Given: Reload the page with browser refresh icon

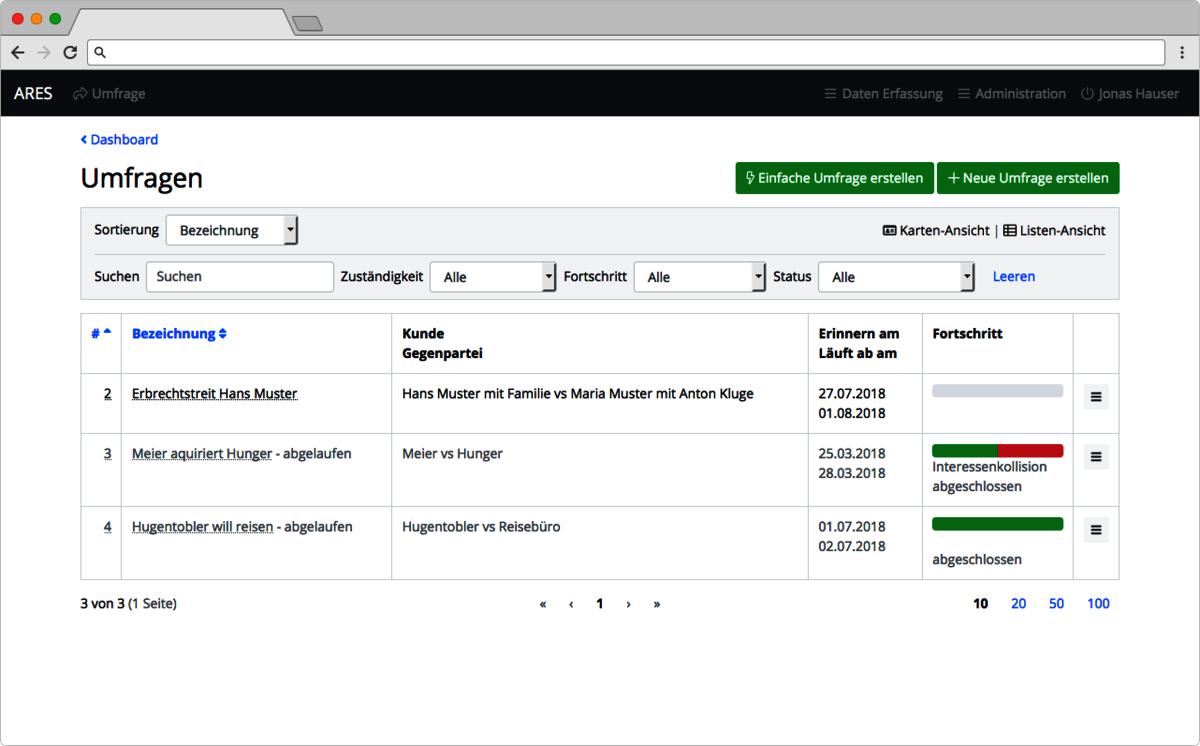Looking at the screenshot, I should (x=70, y=52).
